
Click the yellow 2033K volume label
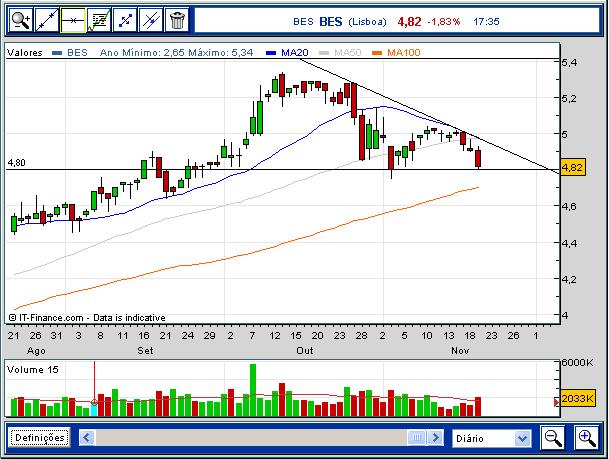pos(578,398)
